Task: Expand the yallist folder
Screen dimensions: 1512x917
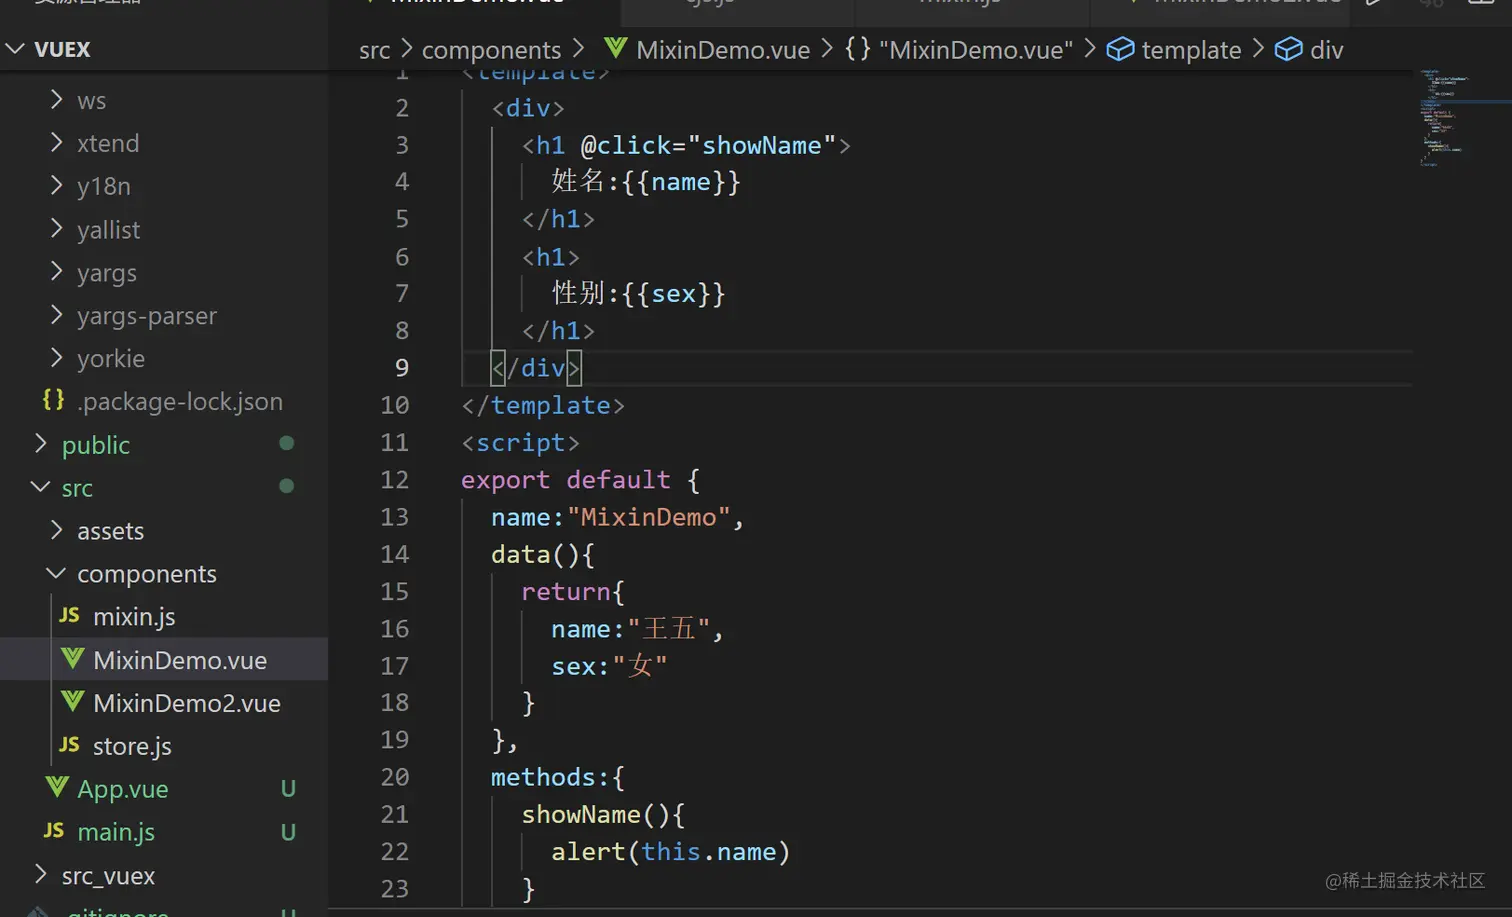Action: tap(56, 228)
